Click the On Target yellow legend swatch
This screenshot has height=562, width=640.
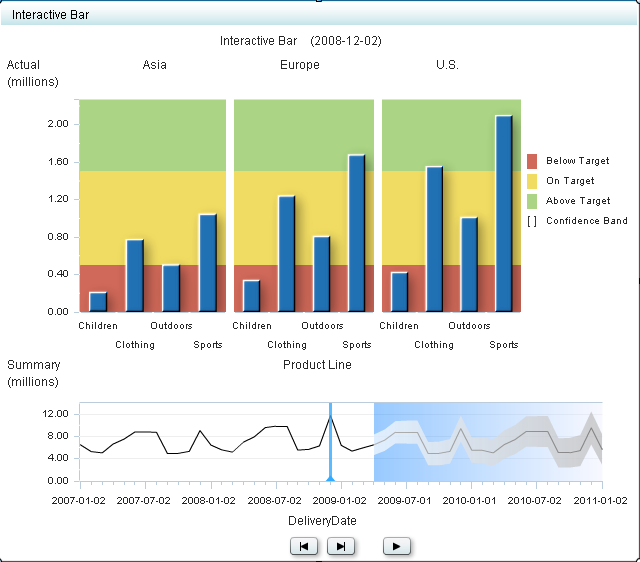tap(532, 181)
